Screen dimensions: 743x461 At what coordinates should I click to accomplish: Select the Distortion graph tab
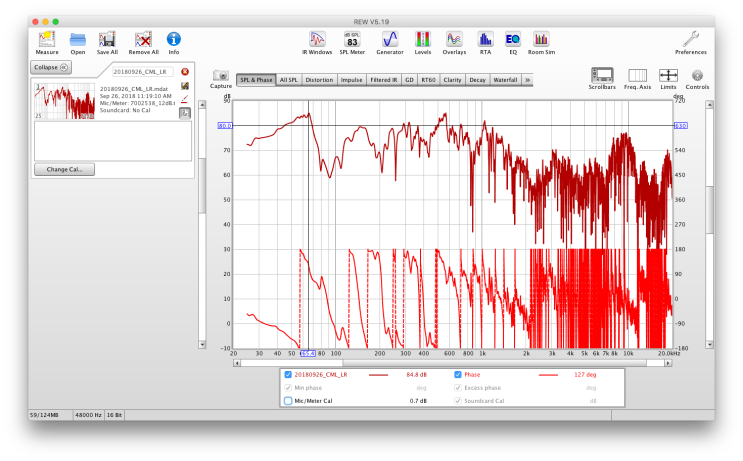(319, 79)
